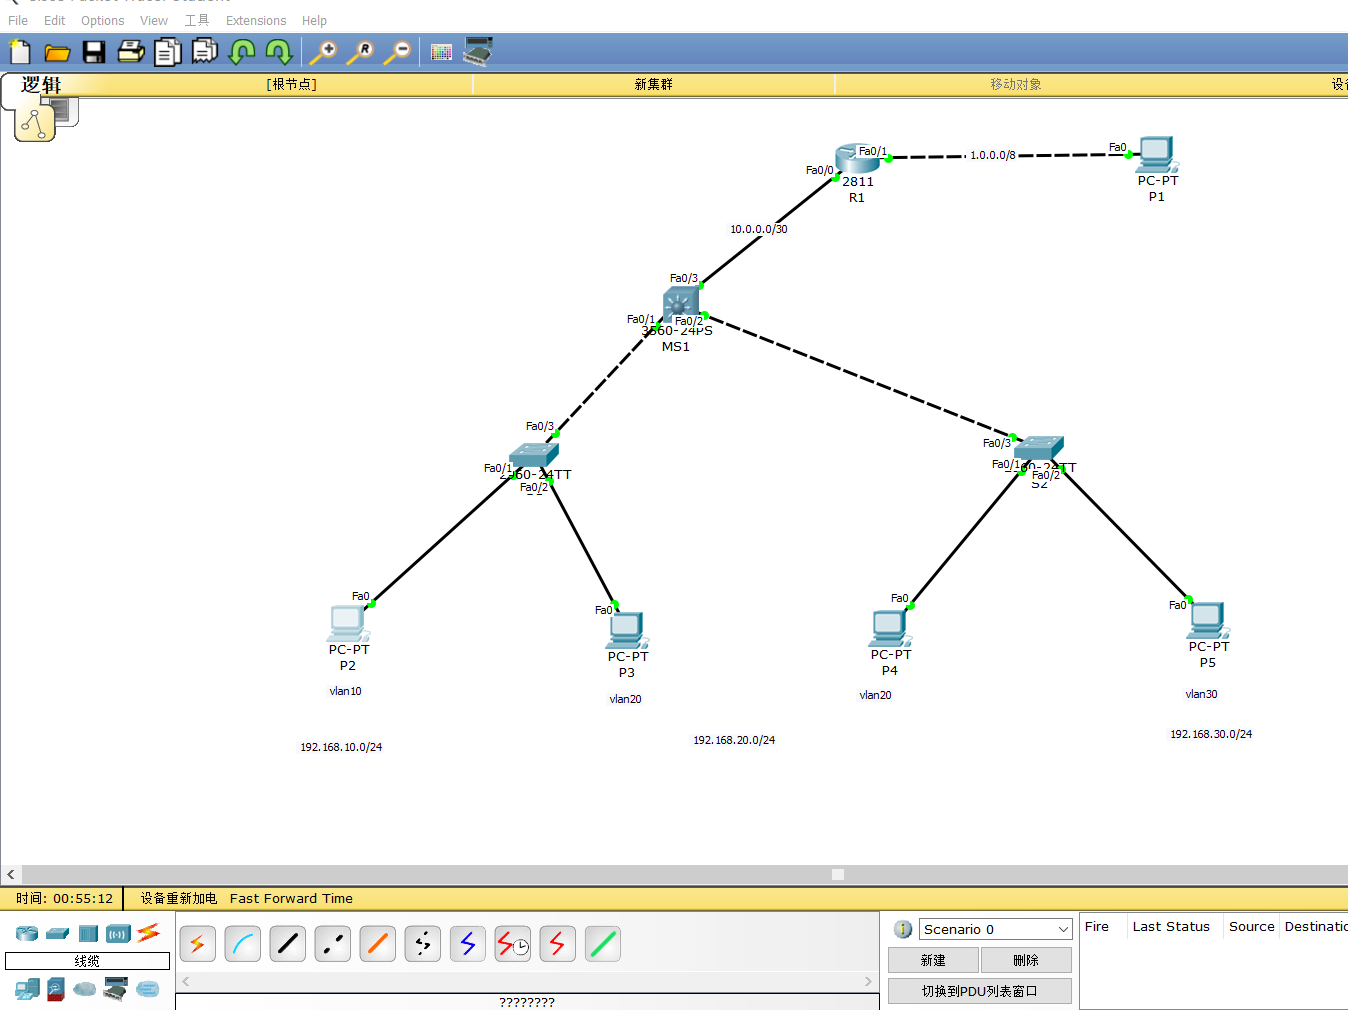
Task: Choose the orange Fiber cable
Action: coord(378,944)
